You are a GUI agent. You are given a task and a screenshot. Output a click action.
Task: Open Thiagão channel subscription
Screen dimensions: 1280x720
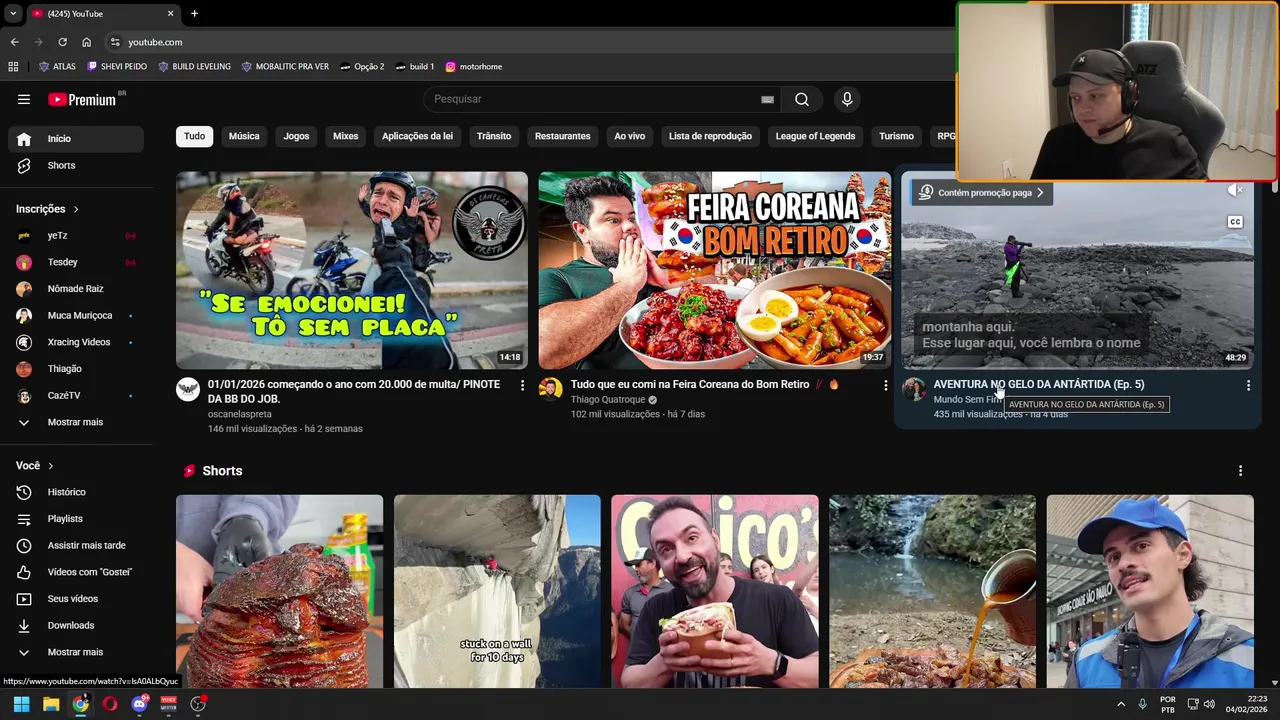click(x=76, y=369)
